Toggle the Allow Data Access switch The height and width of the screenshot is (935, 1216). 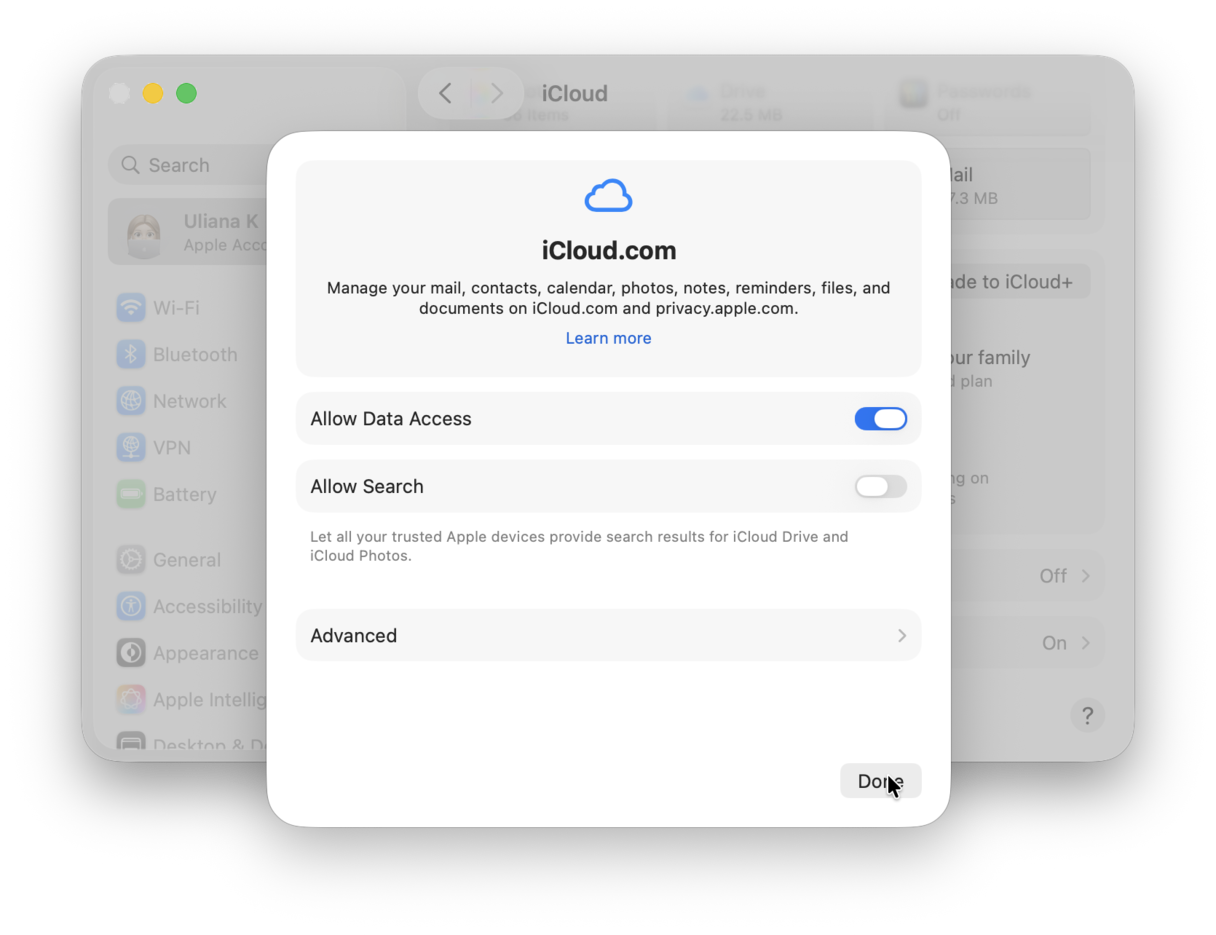(x=880, y=419)
